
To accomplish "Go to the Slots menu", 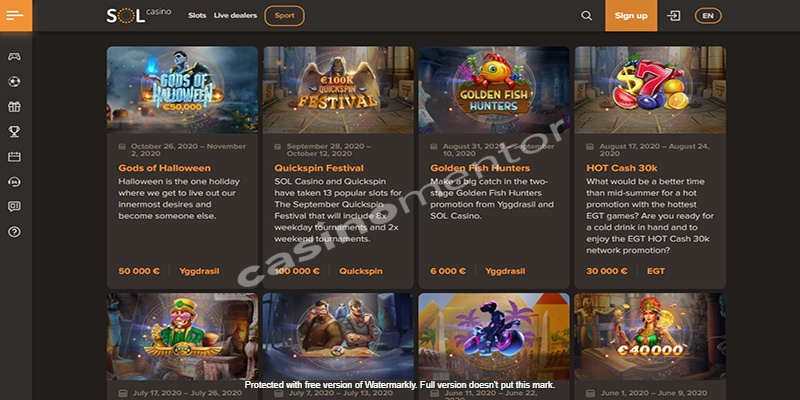I will 197,15.
